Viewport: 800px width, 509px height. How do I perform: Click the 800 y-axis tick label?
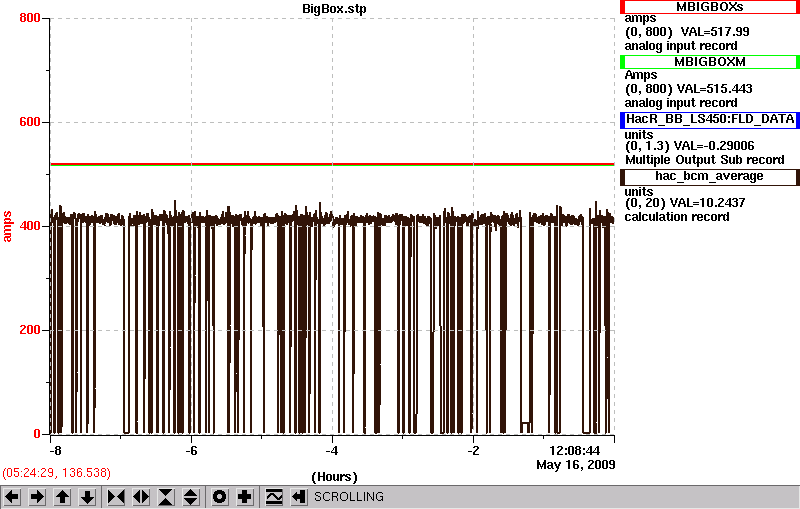[30, 18]
